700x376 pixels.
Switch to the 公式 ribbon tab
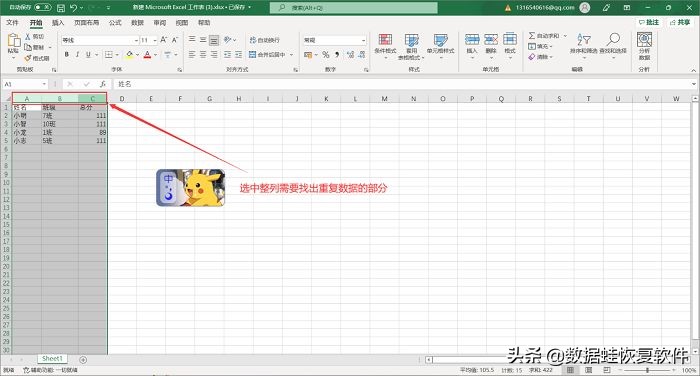pyautogui.click(x=115, y=22)
